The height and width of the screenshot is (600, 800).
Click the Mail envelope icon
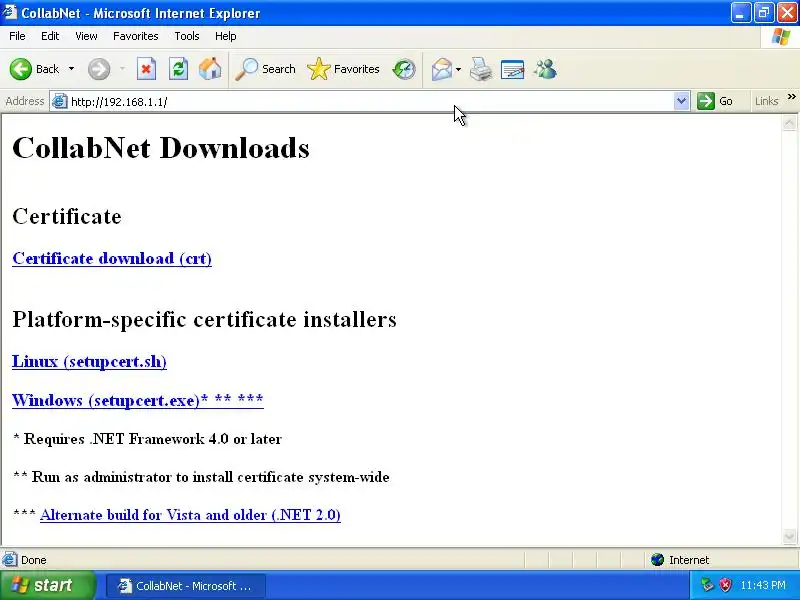pyautogui.click(x=441, y=69)
